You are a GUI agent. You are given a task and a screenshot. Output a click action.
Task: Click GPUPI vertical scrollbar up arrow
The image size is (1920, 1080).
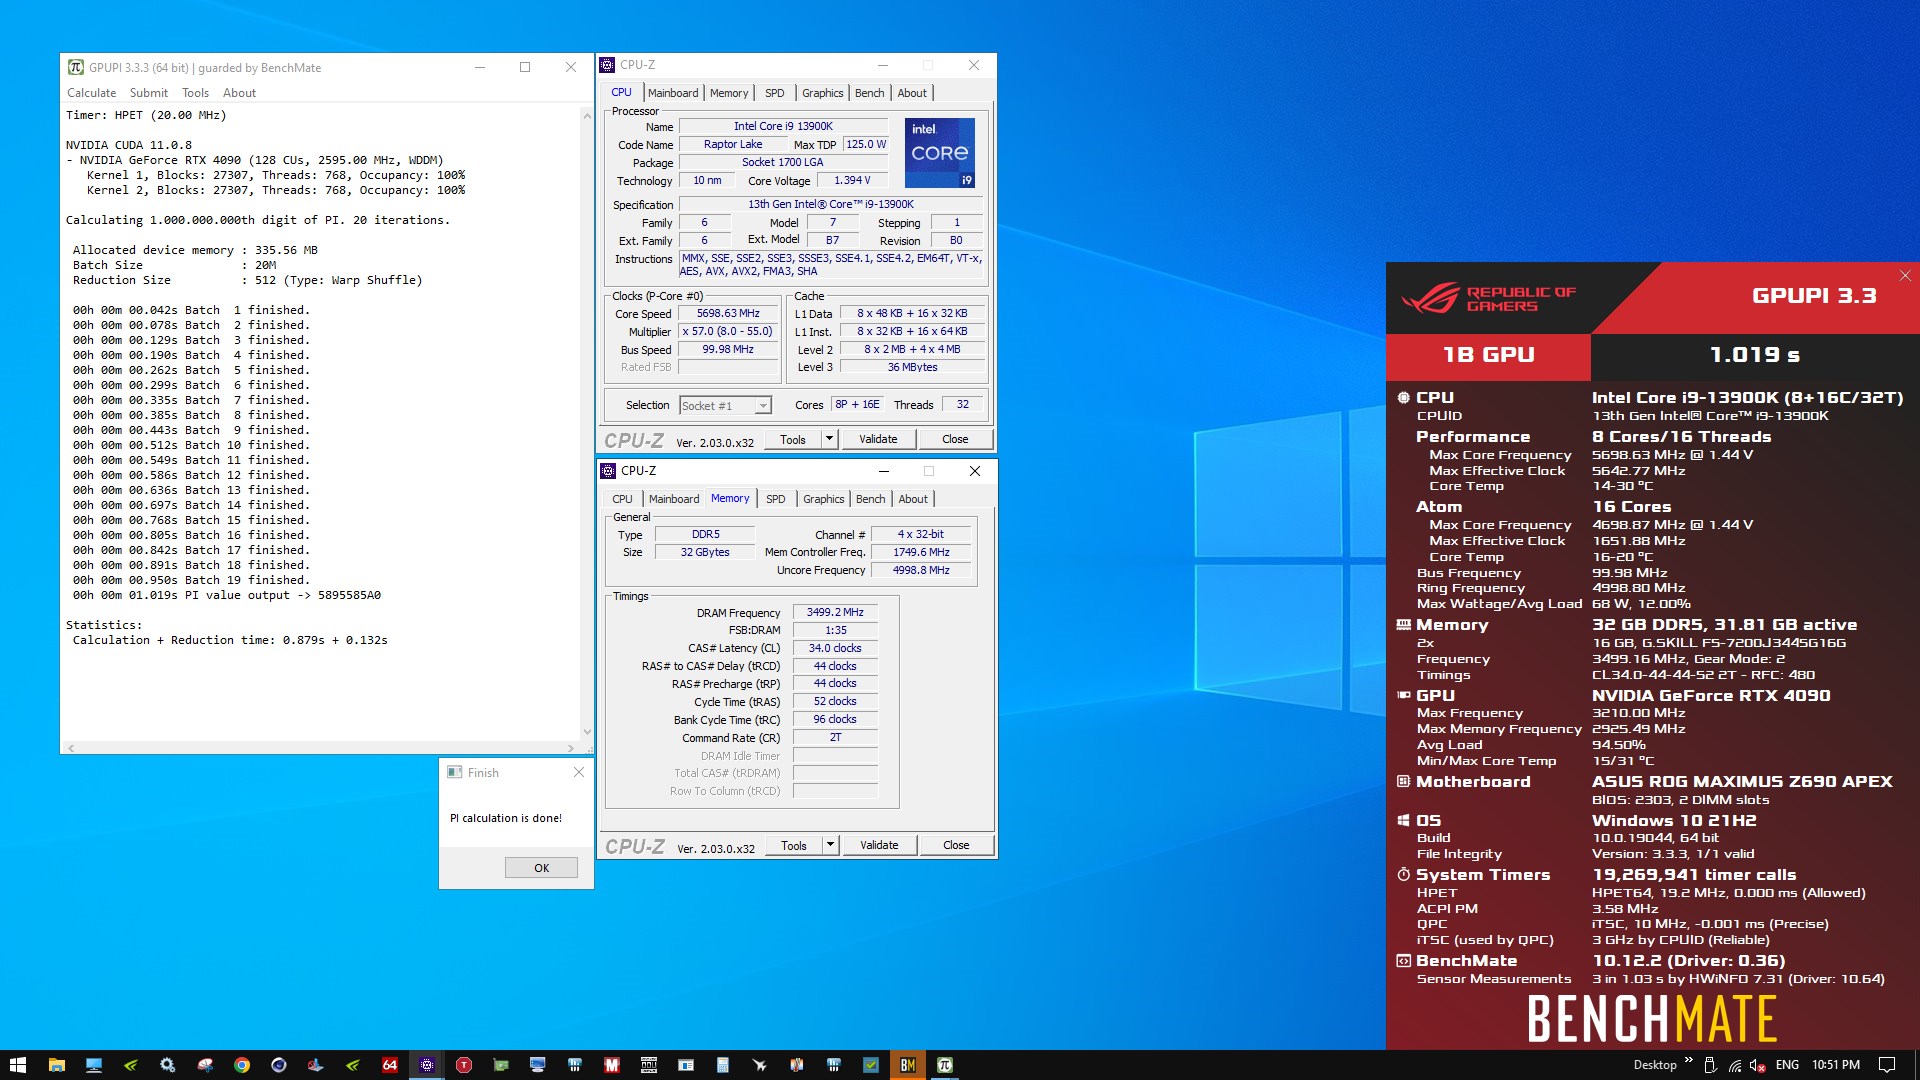(x=587, y=116)
